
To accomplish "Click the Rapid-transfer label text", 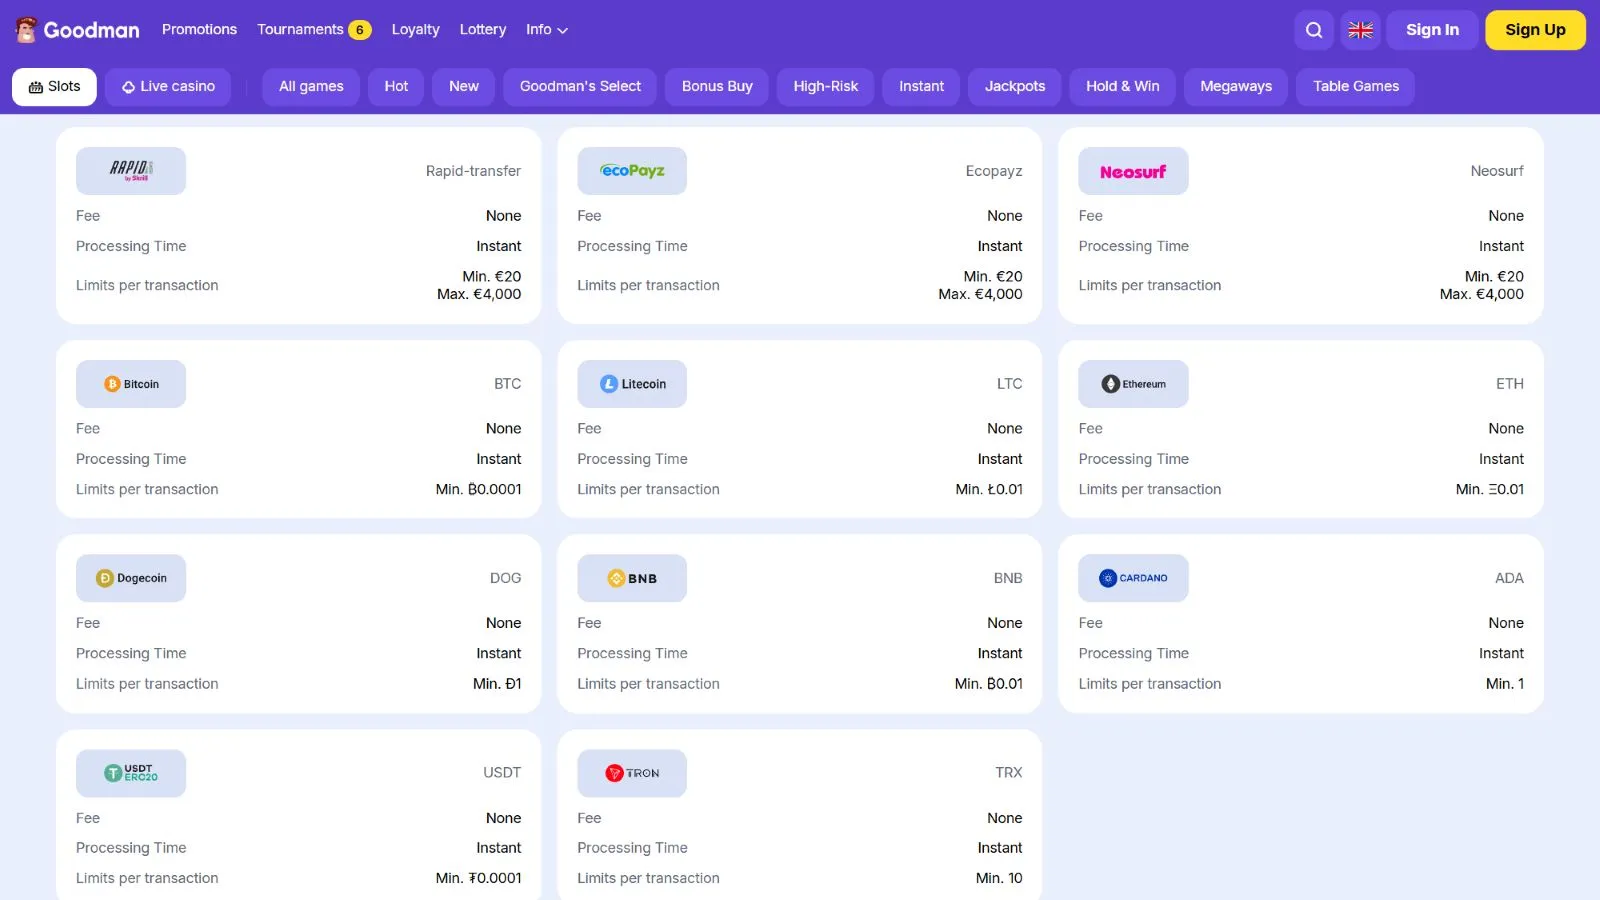I will [473, 171].
